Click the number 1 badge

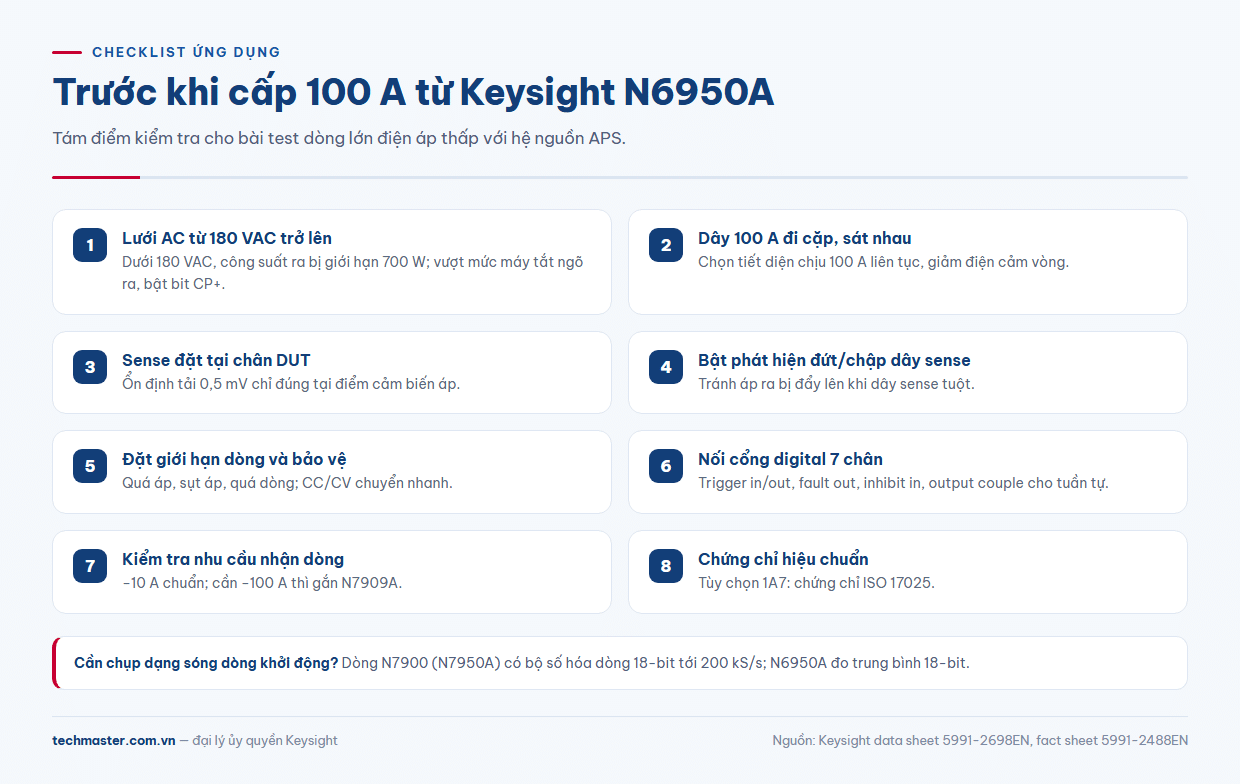(x=90, y=245)
